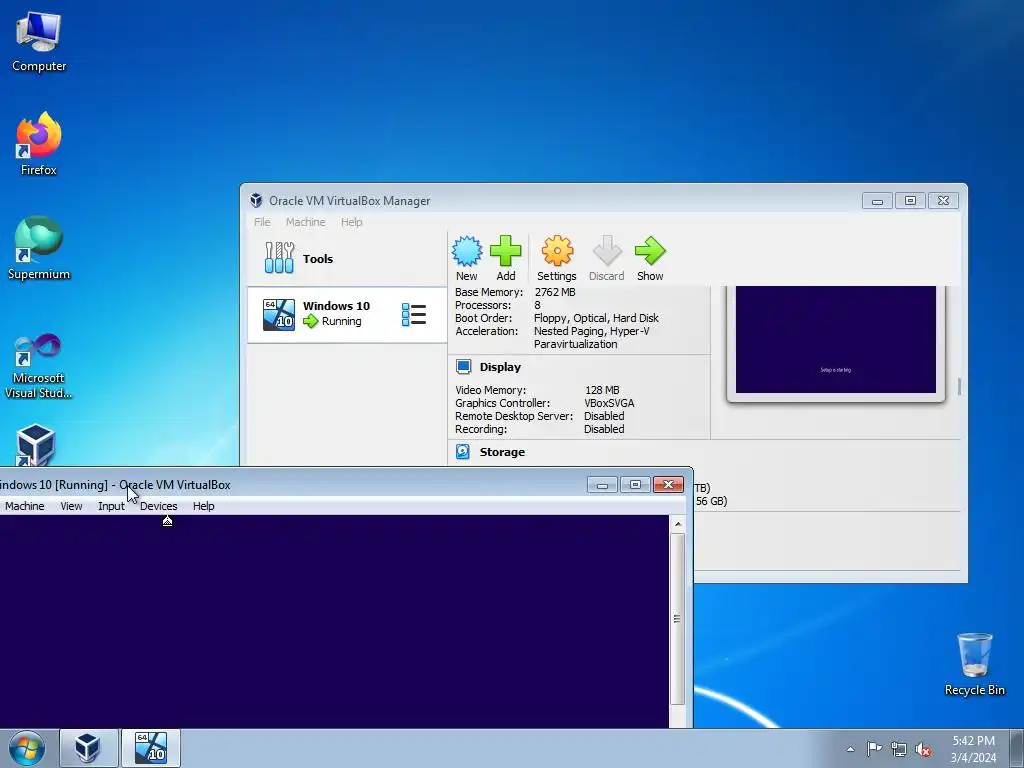1024x768 pixels.
Task: Open Machine menu in the running VM window
Action: click(x=24, y=506)
